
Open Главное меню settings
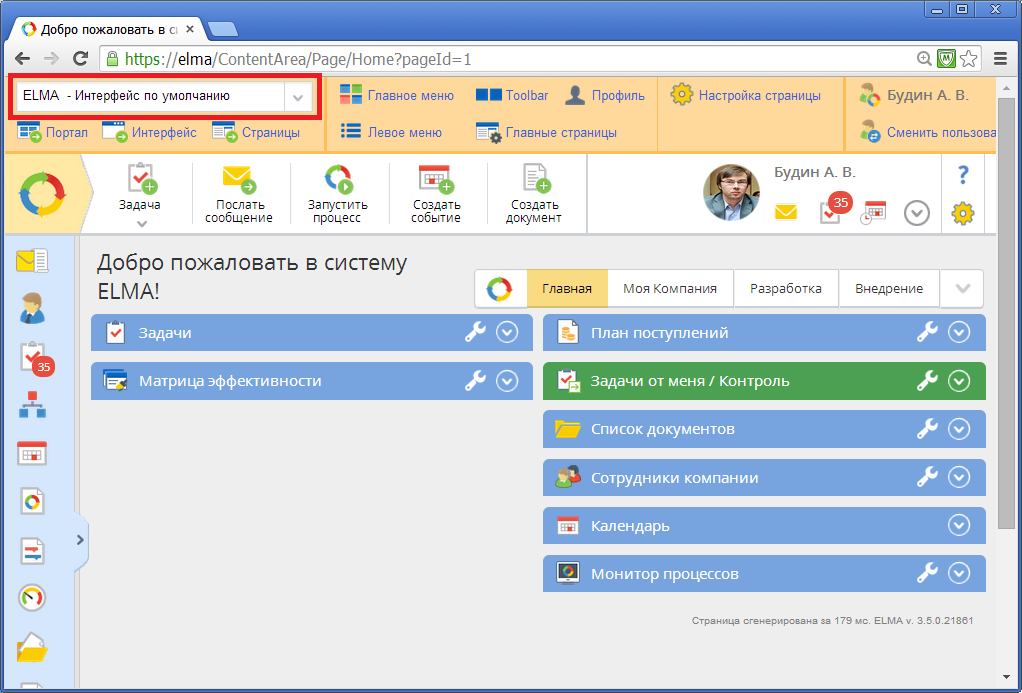pos(397,95)
